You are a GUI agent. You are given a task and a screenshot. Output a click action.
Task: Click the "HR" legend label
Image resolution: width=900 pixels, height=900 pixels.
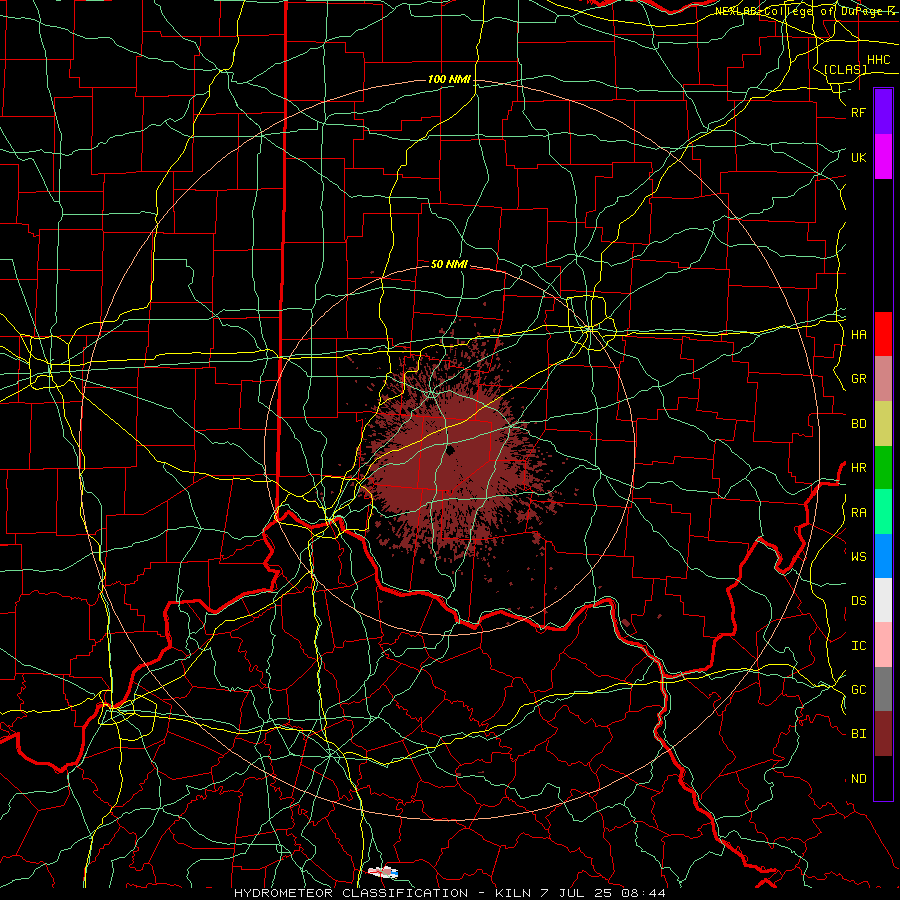(x=859, y=468)
